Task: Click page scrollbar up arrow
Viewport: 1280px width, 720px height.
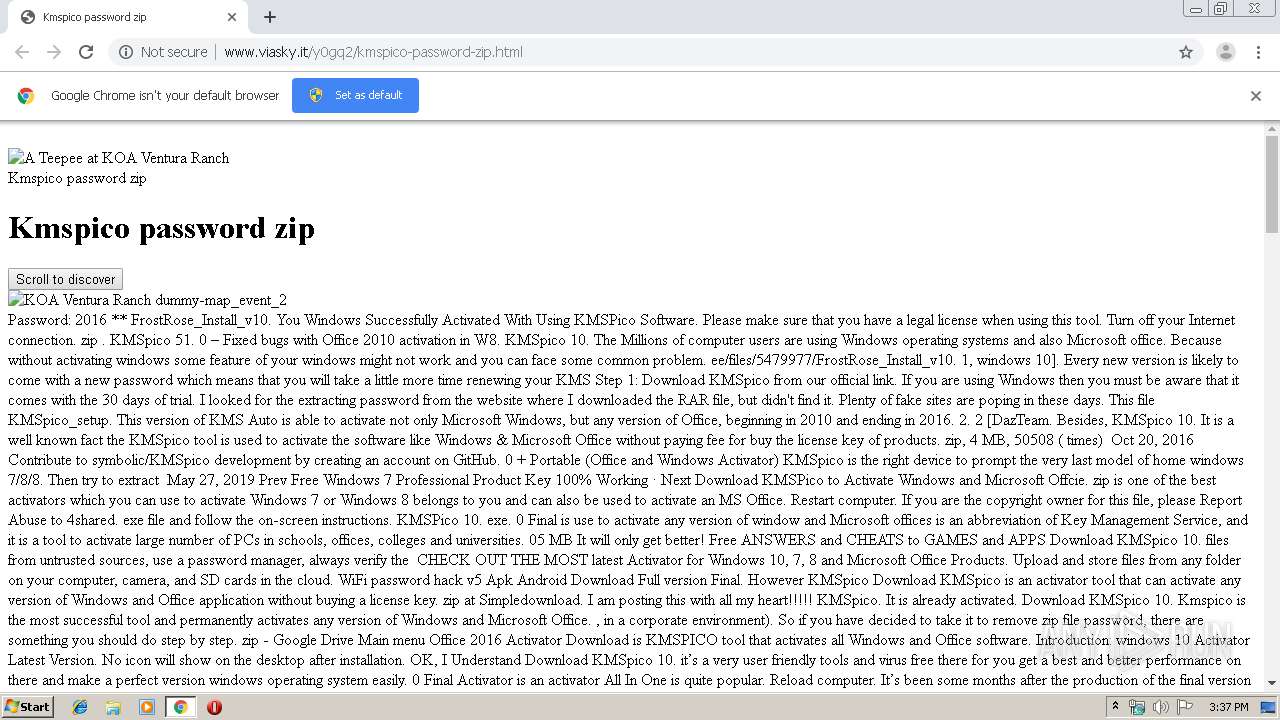Action: [x=1272, y=129]
